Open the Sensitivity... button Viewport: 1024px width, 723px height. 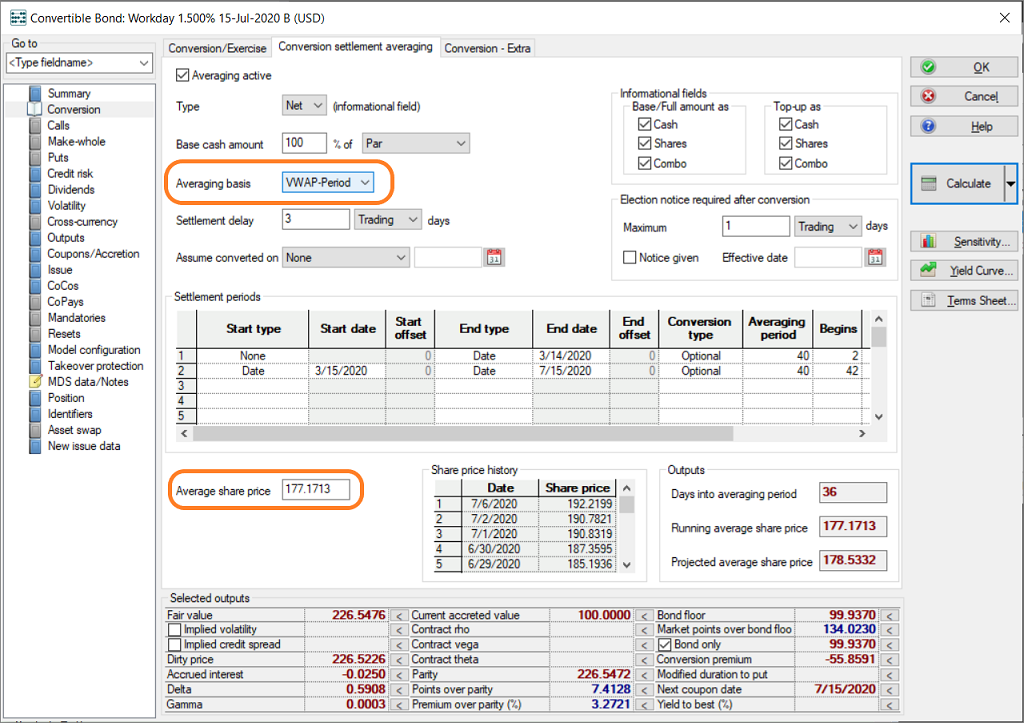964,241
